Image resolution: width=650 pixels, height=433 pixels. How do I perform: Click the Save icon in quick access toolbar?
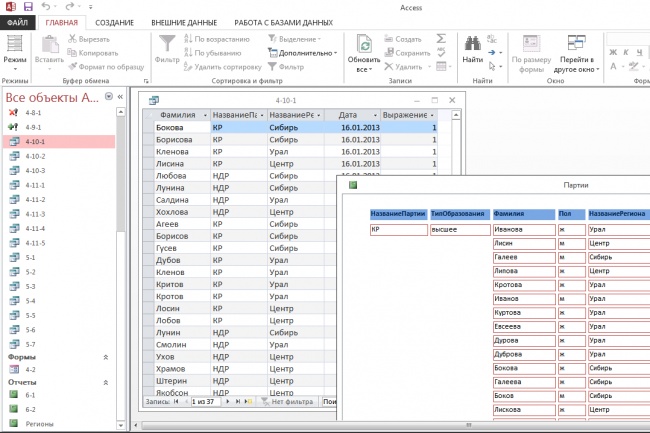tap(28, 7)
